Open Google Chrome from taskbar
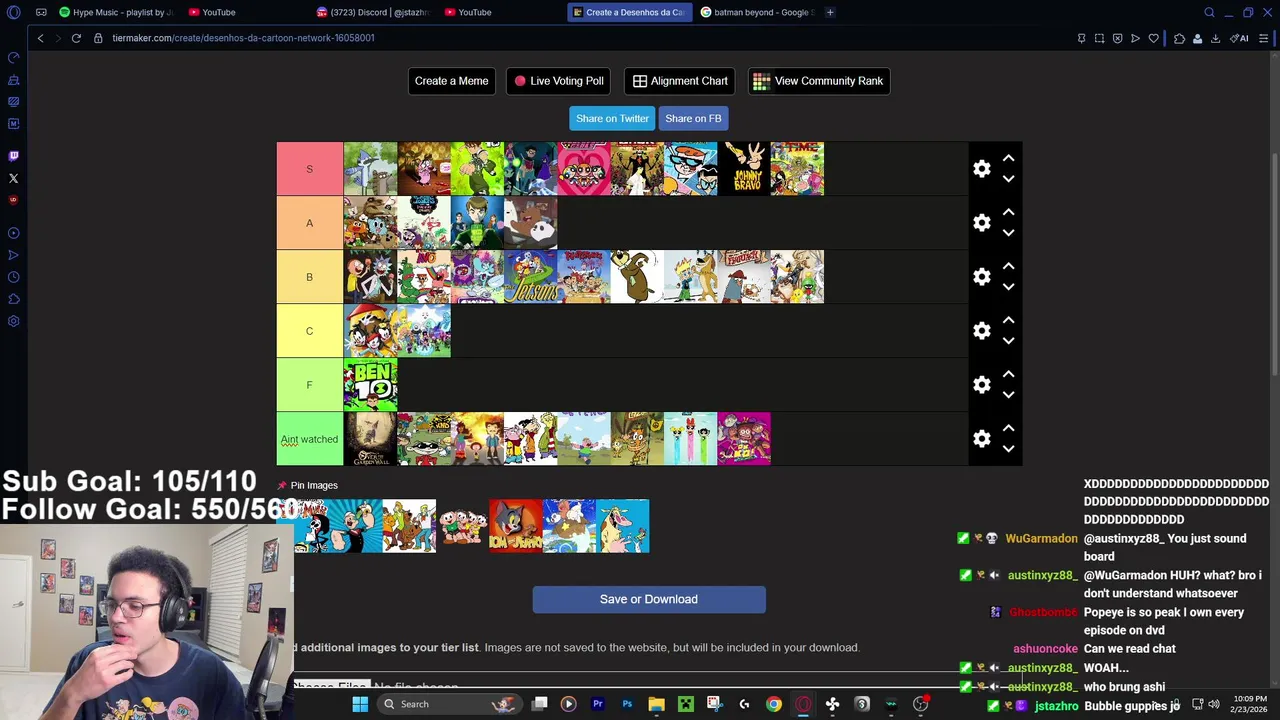The image size is (1280, 720). tap(774, 704)
